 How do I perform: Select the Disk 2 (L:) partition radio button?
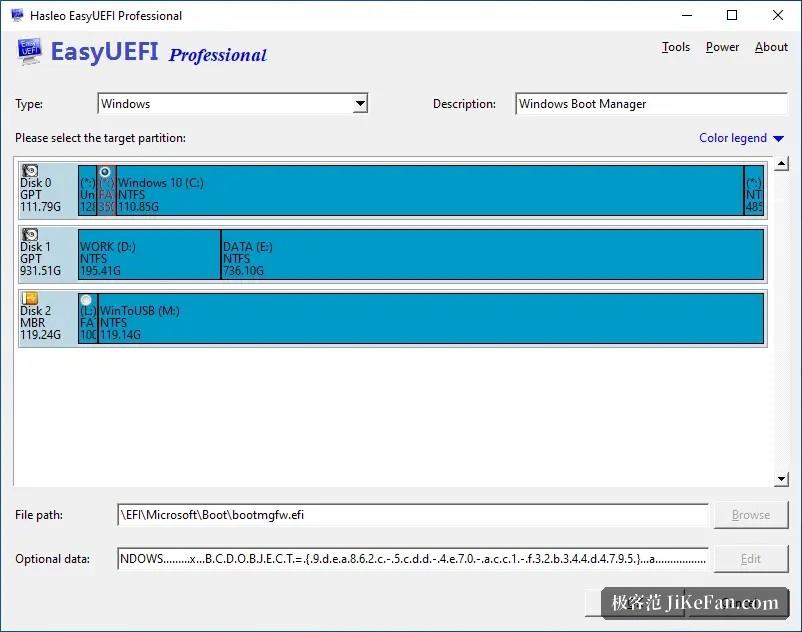tap(86, 300)
